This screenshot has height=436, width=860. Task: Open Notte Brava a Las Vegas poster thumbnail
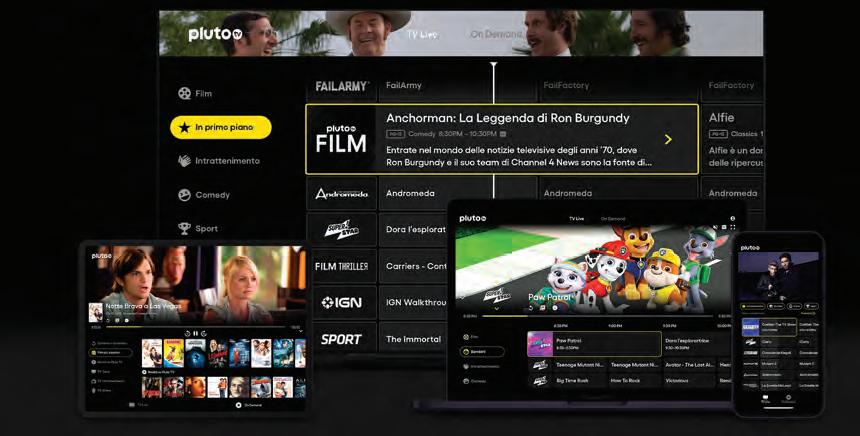[x=95, y=312]
